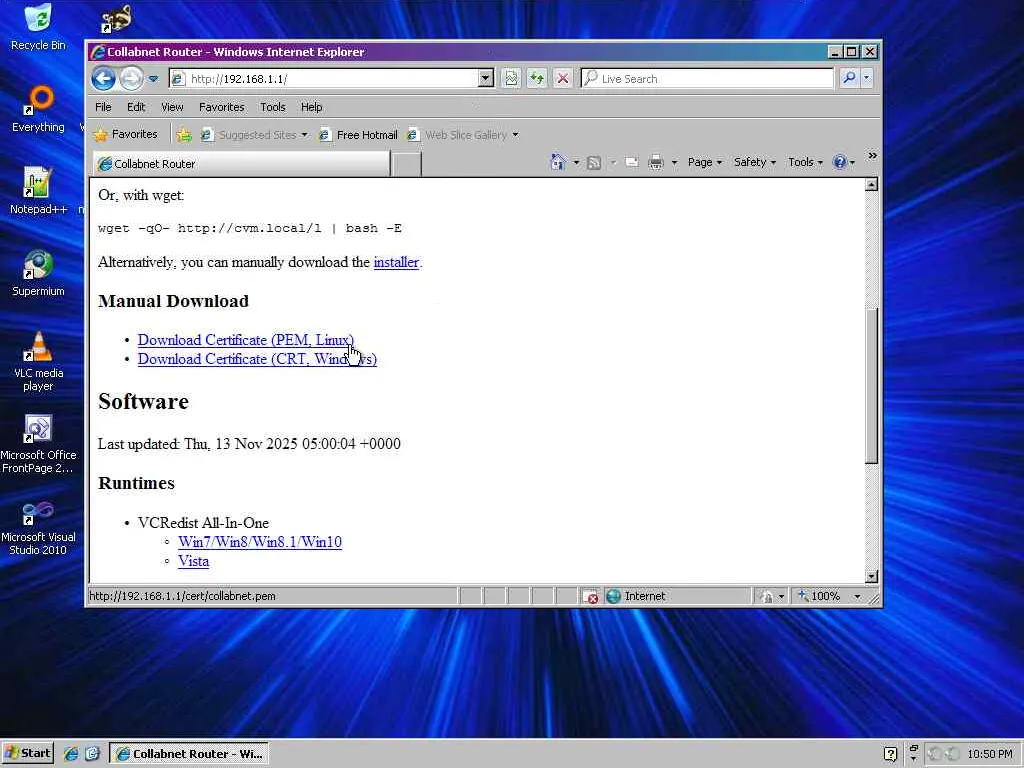Click the Internet zone globe icon
The image size is (1024, 768).
pos(613,596)
